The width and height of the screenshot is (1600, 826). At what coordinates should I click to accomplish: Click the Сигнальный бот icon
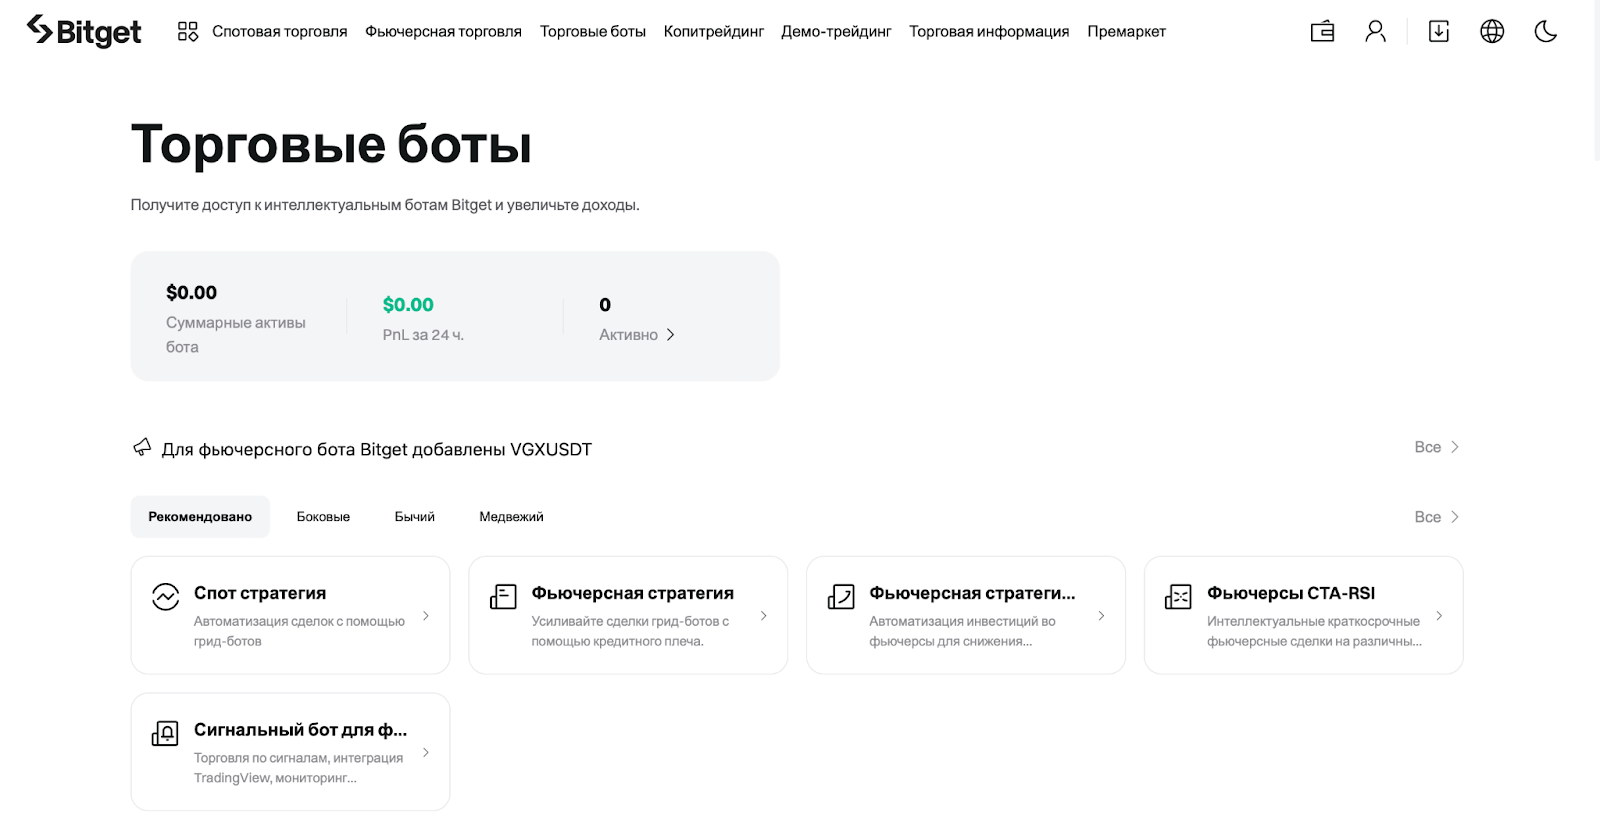[x=165, y=734]
